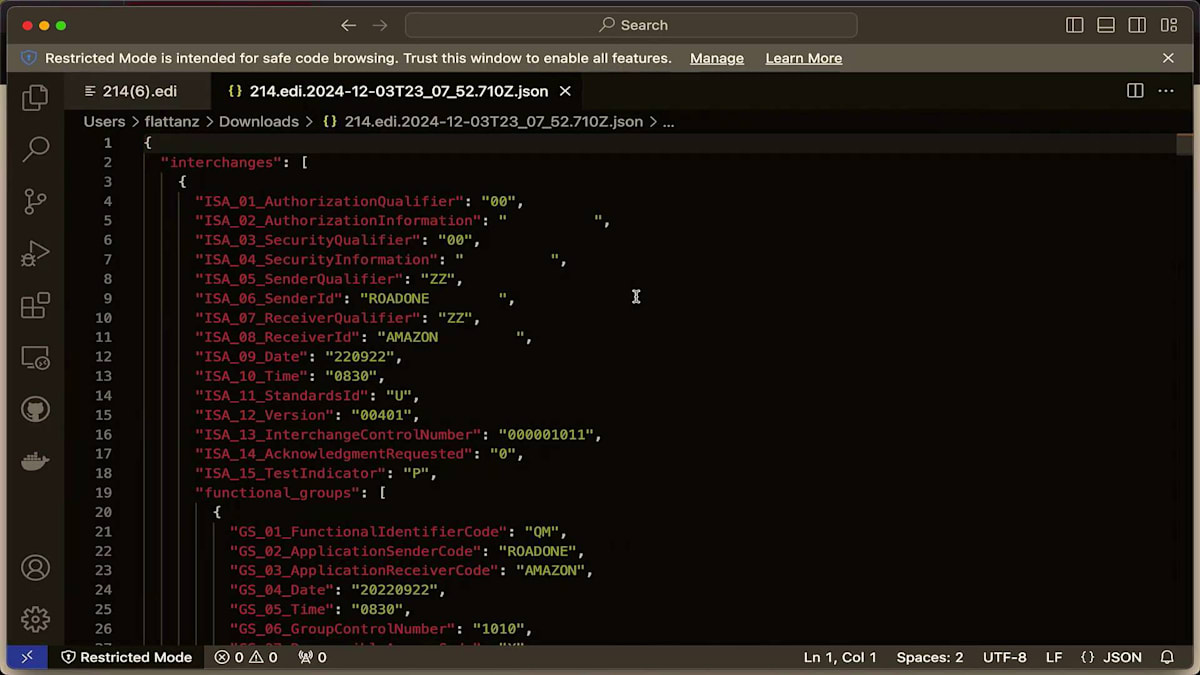Close the 214.edi JSON tab
Screen dimensions: 1200x675
pyautogui.click(x=565, y=91)
